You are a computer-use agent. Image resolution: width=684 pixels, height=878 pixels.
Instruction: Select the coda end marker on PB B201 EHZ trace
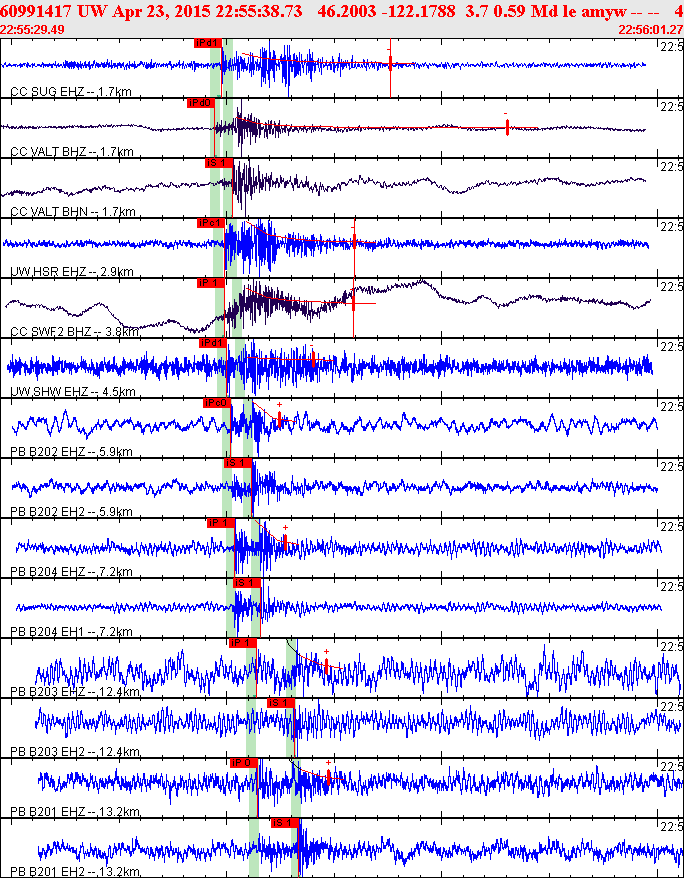tap(329, 777)
